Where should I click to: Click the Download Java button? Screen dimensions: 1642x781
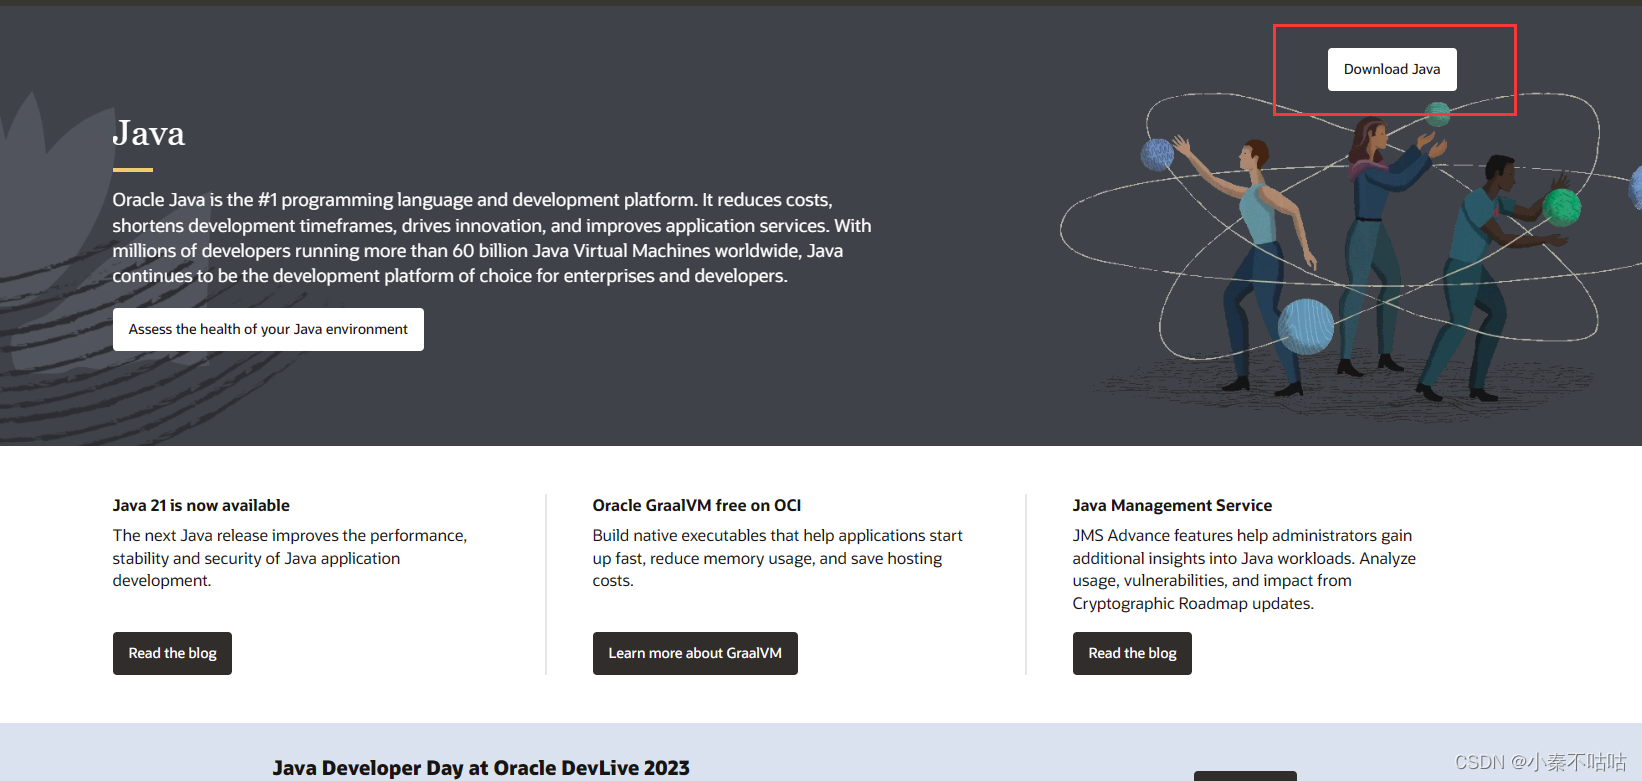click(1392, 69)
